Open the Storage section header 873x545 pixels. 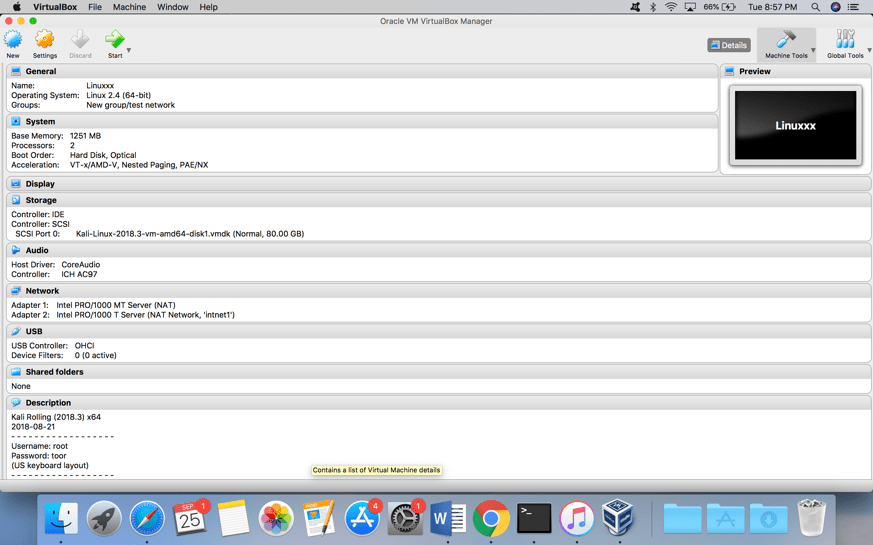pos(41,200)
